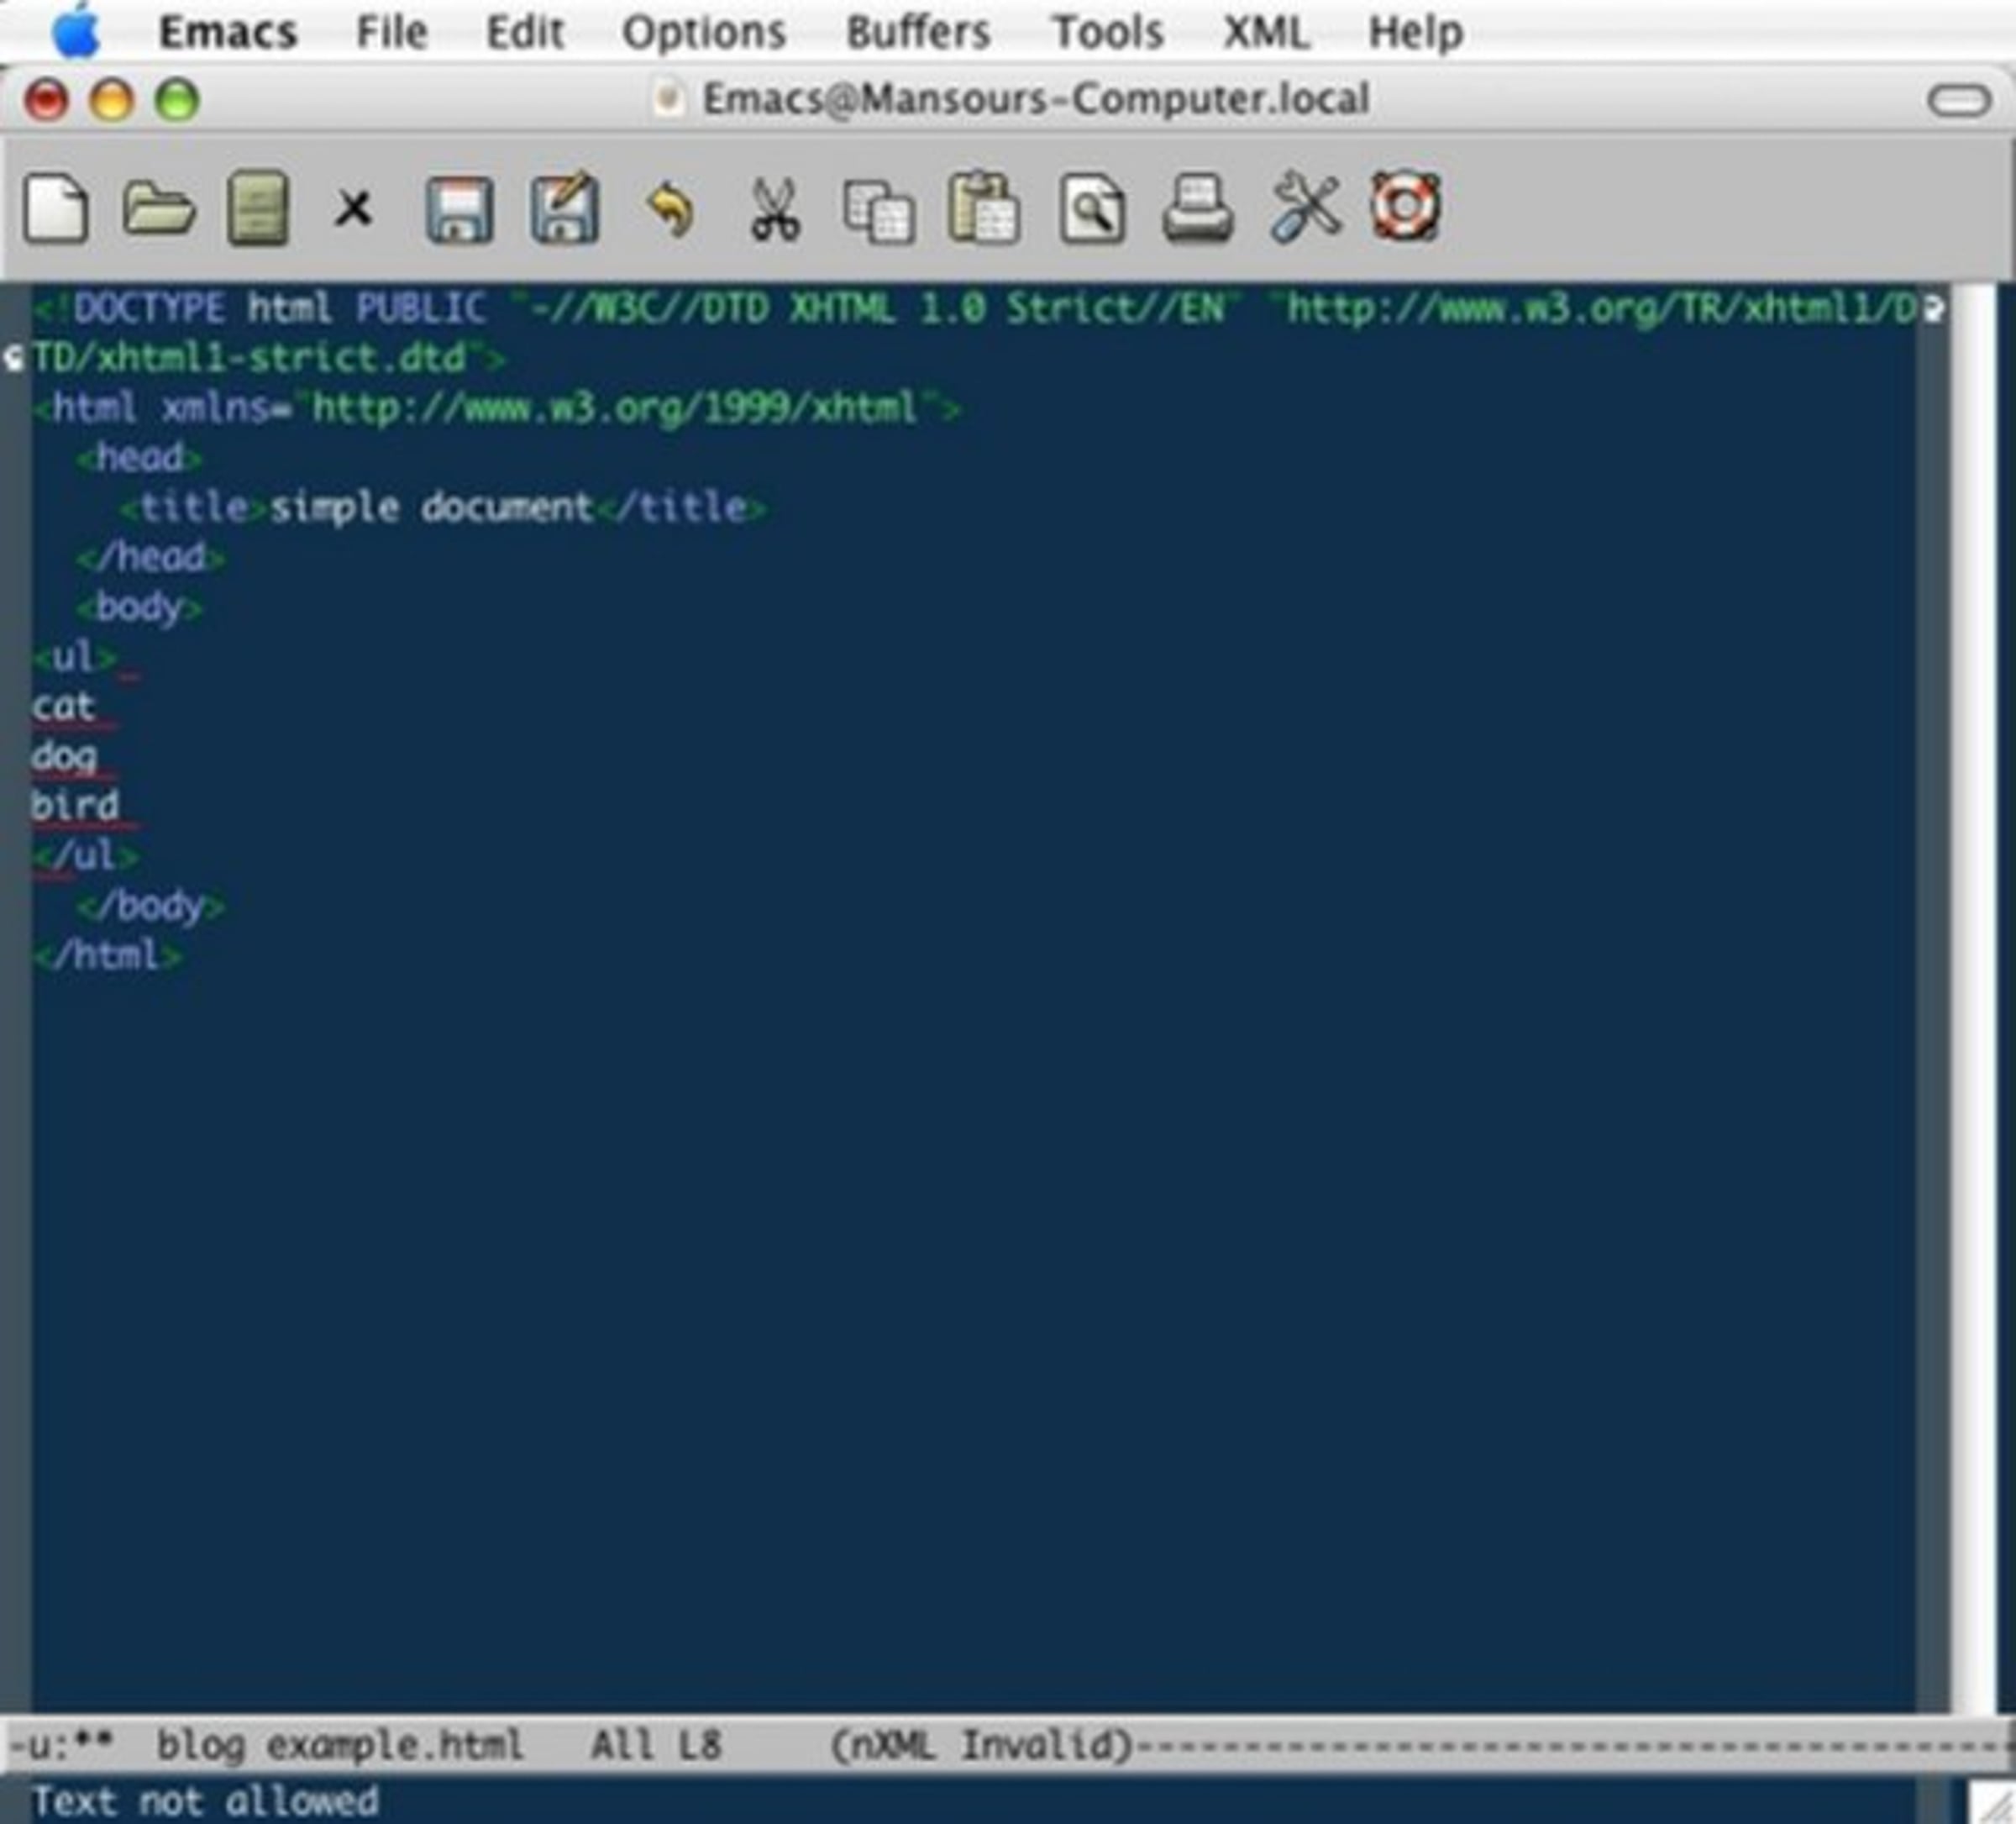The image size is (2016, 1824).
Task: Open the Apple menu
Action: tap(76, 30)
